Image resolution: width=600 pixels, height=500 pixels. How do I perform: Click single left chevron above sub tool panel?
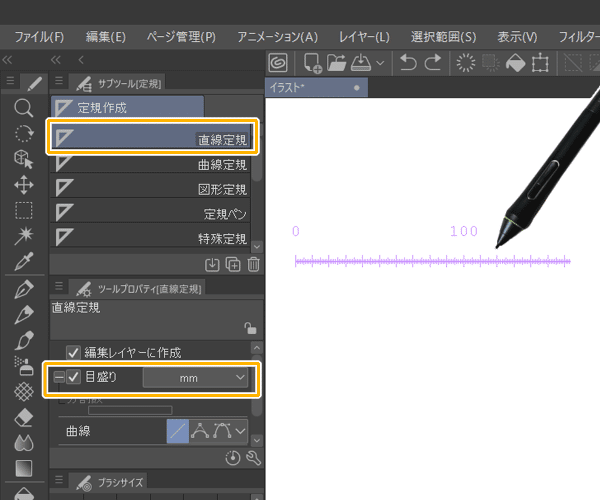click(x=81, y=60)
